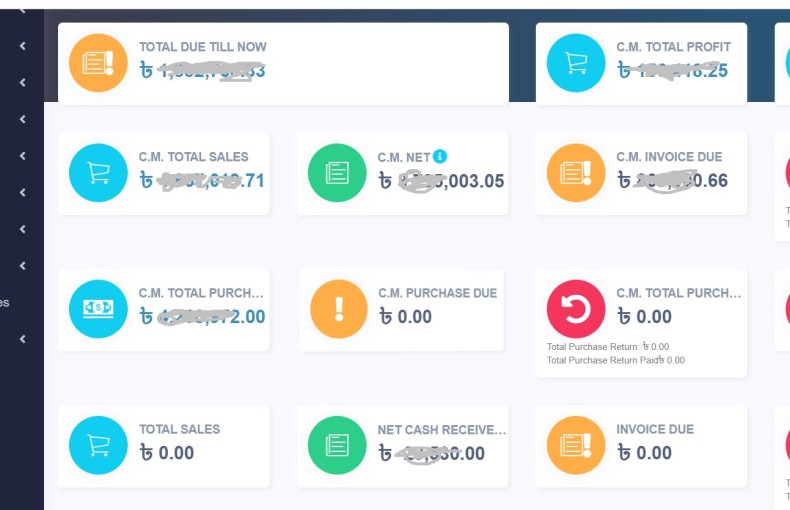
Task: Click the orange Total Due Till Now invoice icon
Action: click(98, 63)
